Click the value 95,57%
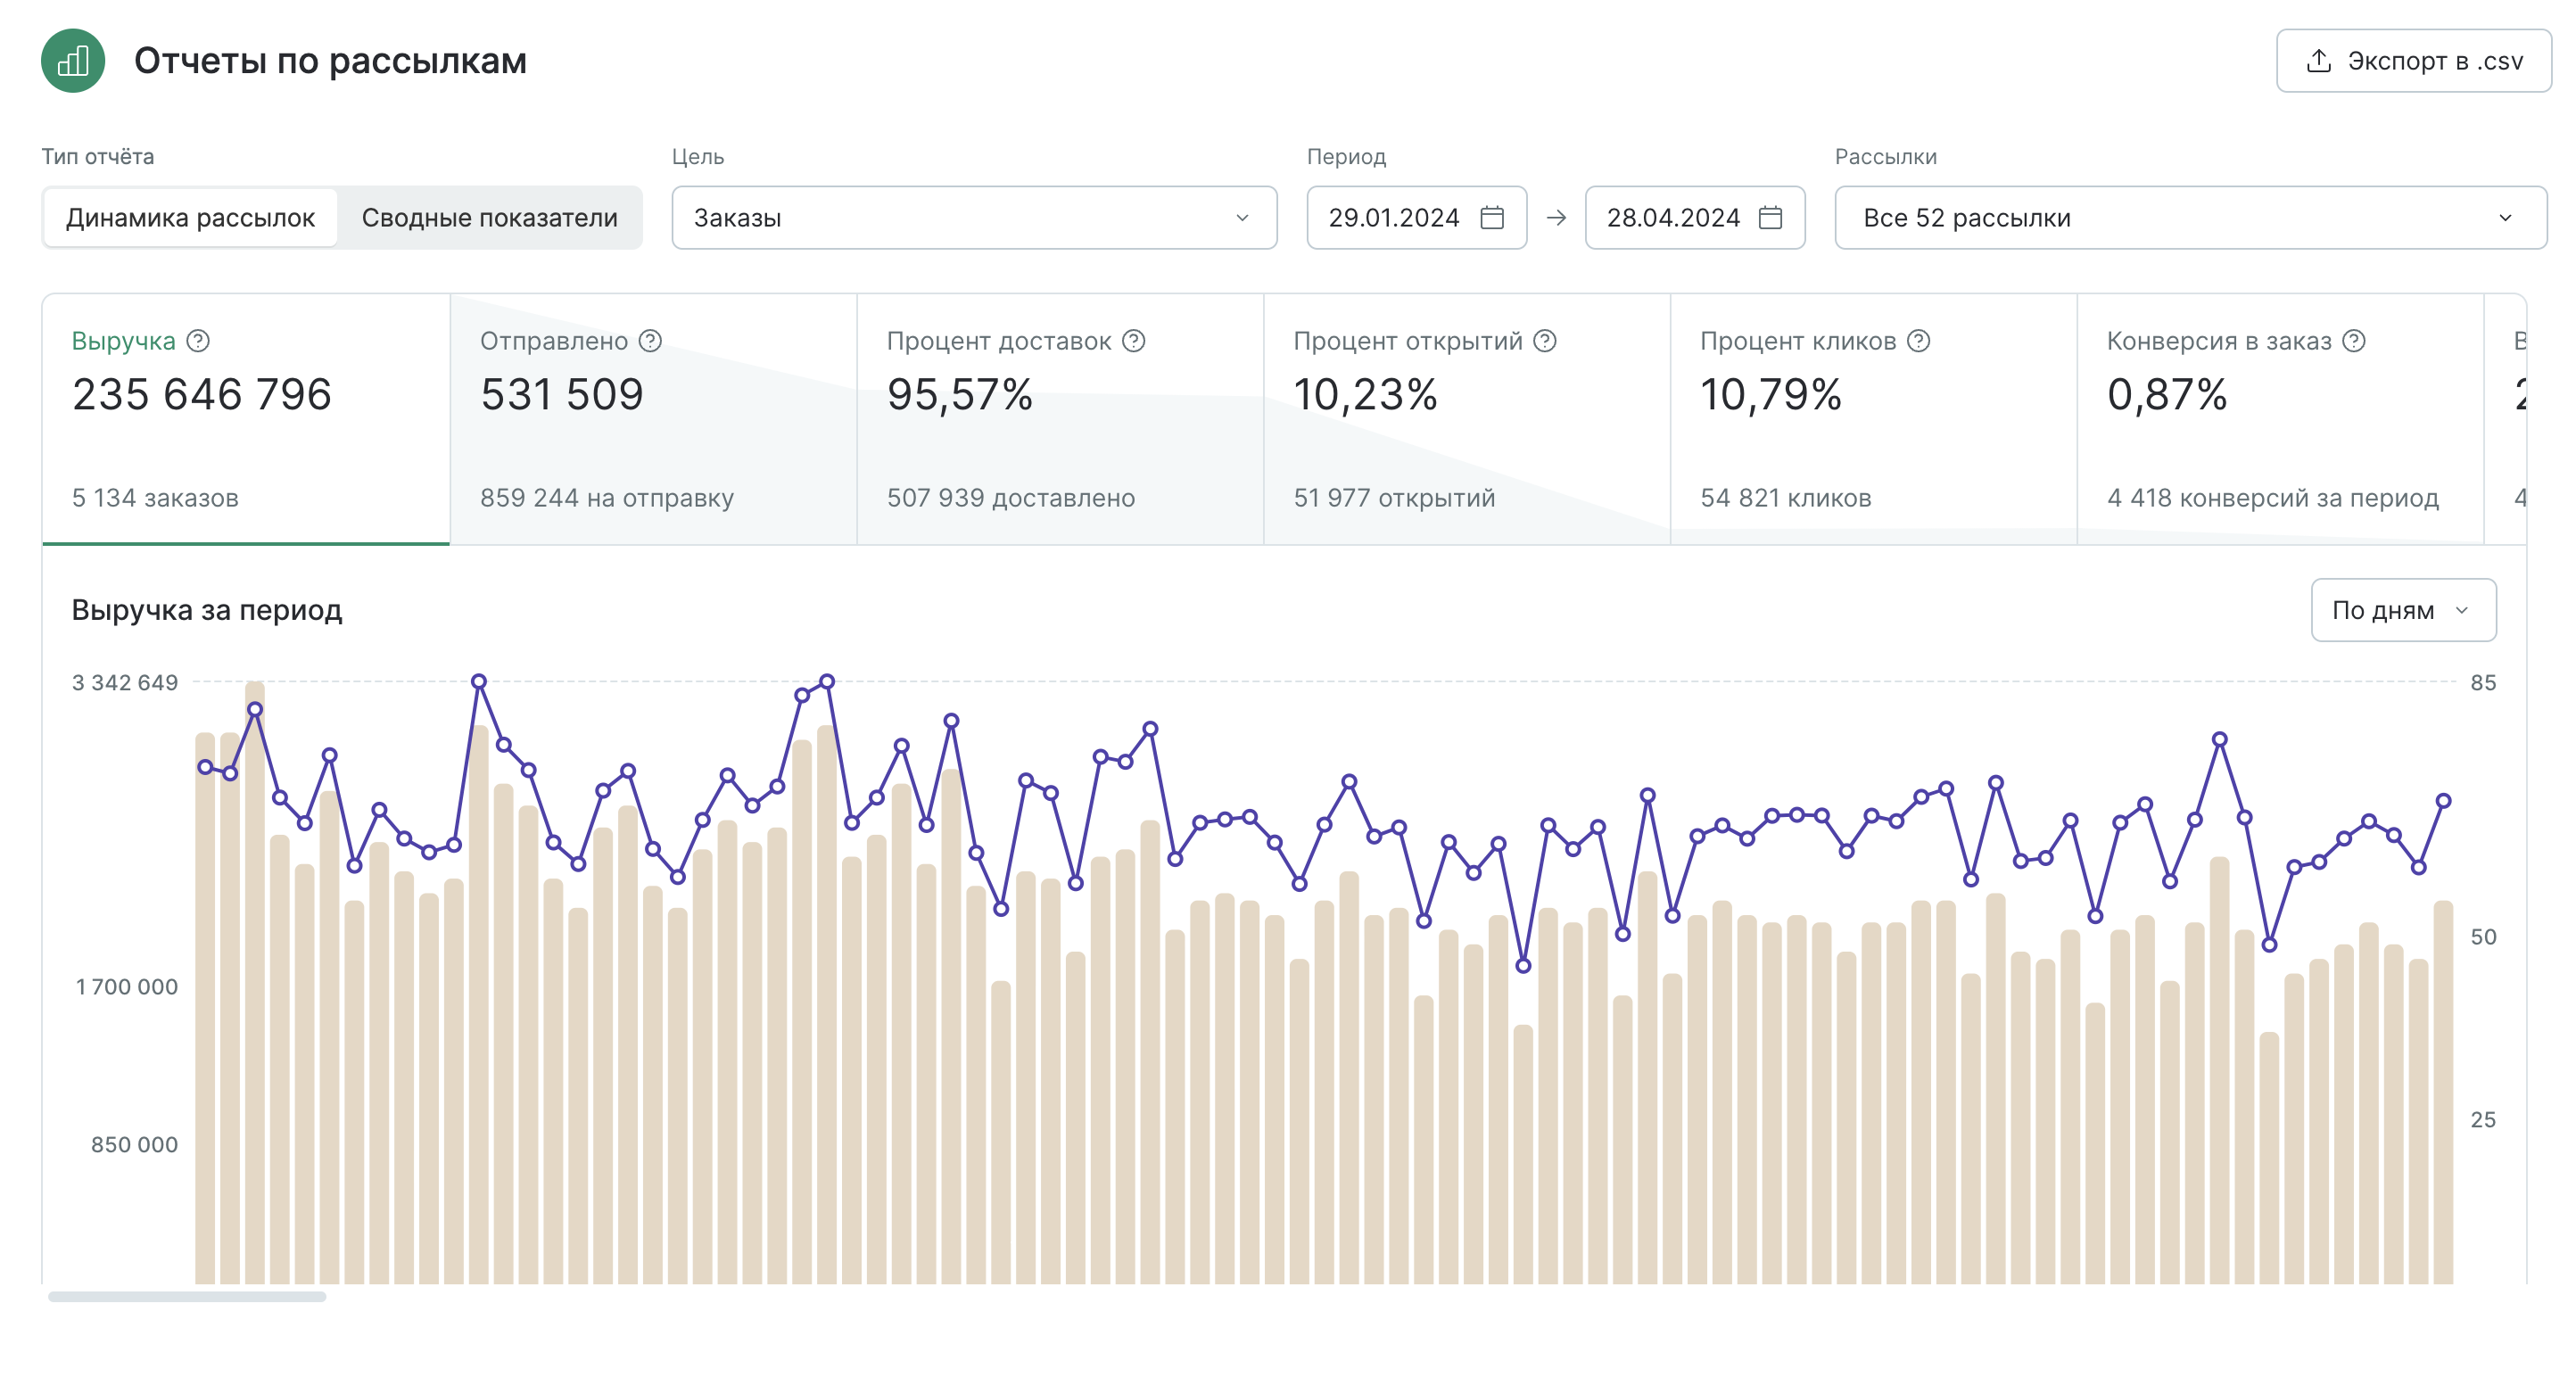 click(x=960, y=394)
